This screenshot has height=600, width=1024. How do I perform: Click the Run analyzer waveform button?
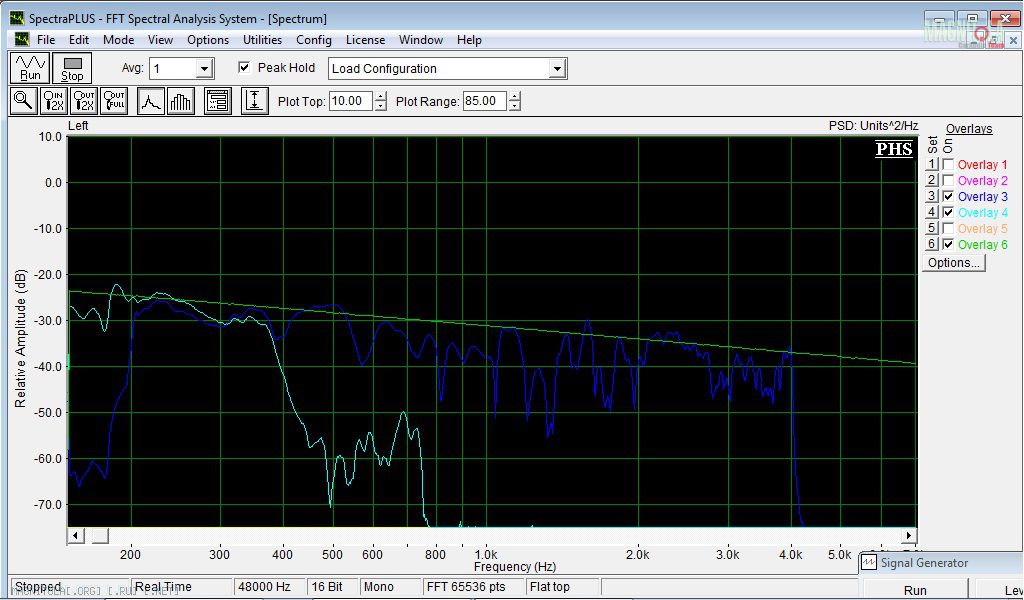click(30, 68)
